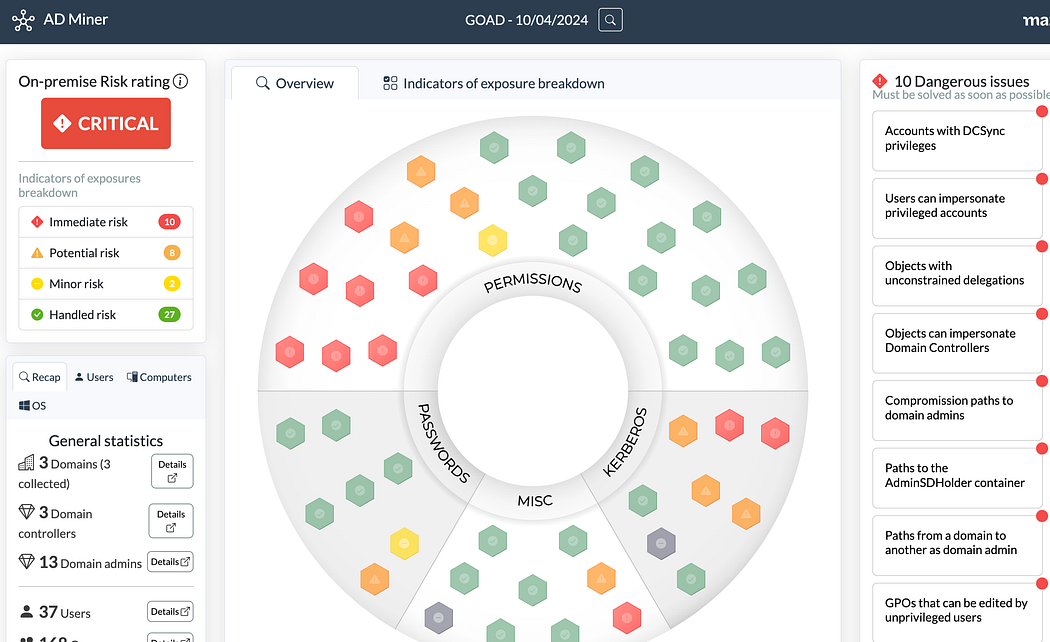
Task: Click the General statistics heading
Action: [x=106, y=440]
